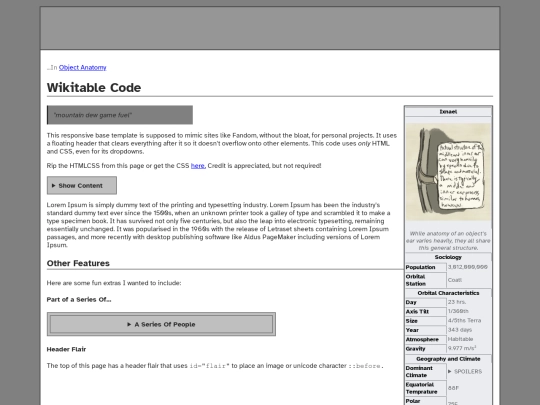Viewport: 540px width, 405px height.
Task: Click the '4/5ths Terra' value
Action: pos(464,321)
